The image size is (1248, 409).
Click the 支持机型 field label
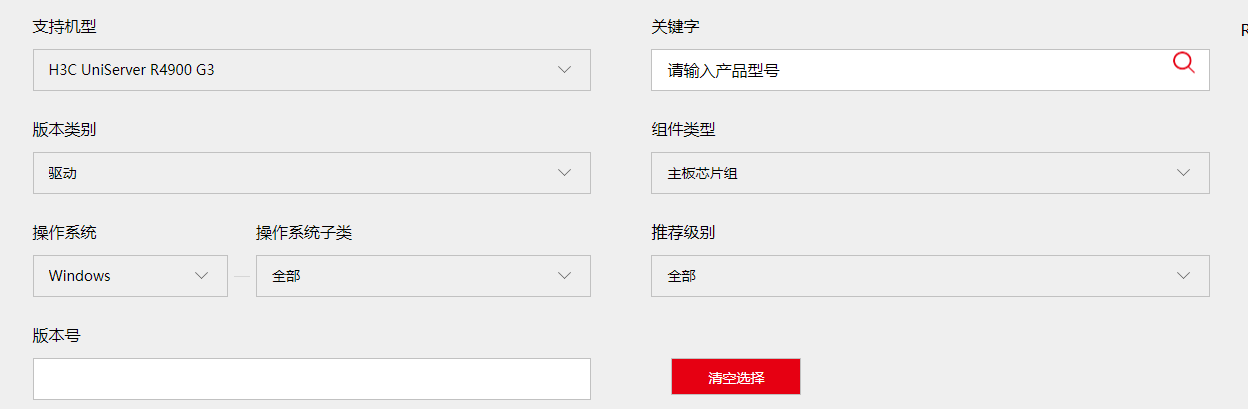coord(65,27)
